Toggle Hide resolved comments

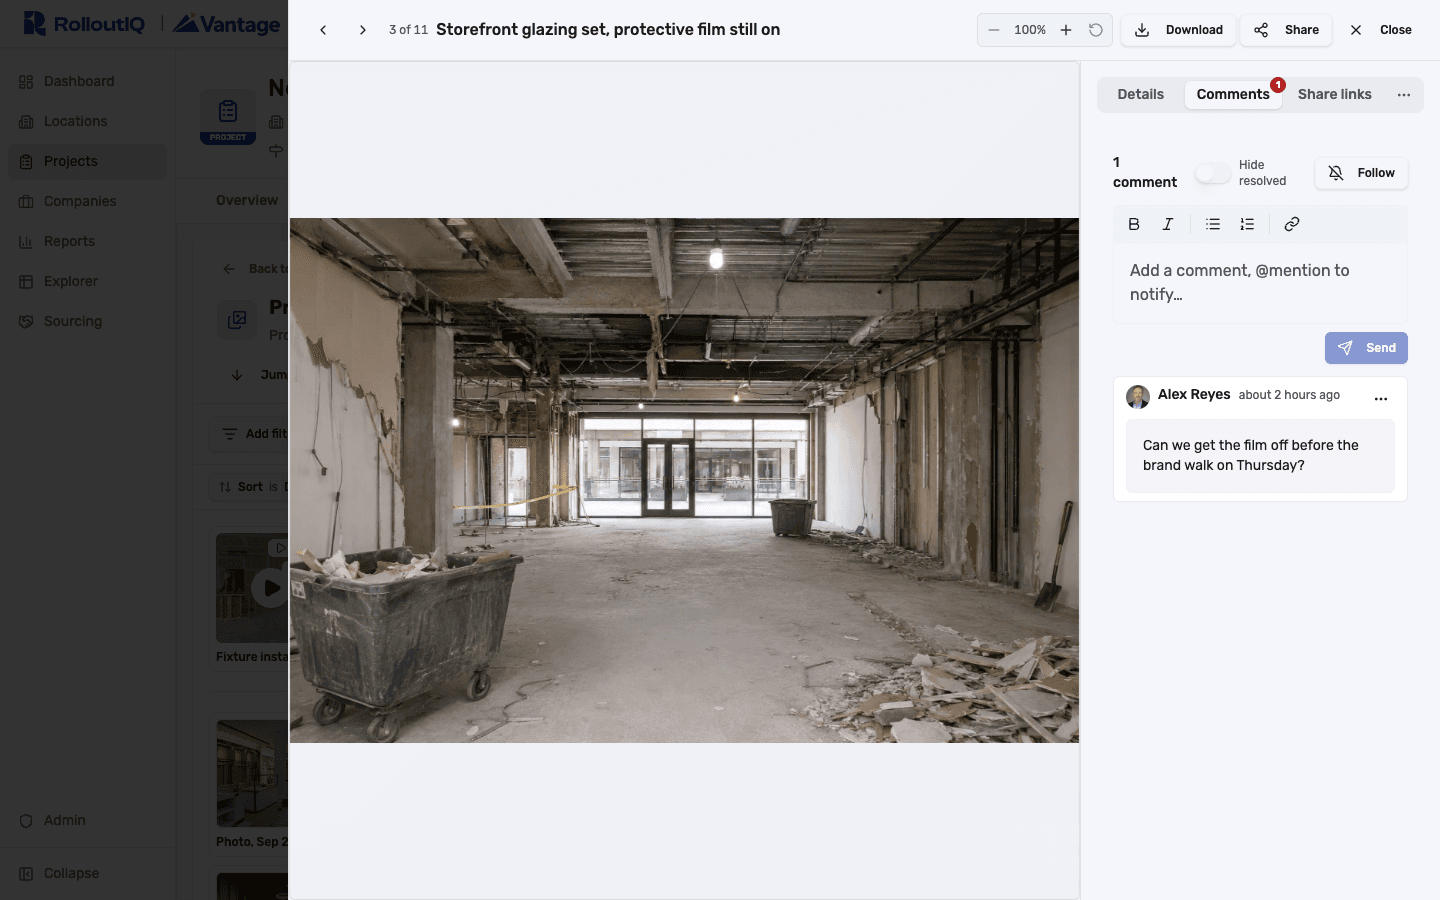tap(1212, 173)
